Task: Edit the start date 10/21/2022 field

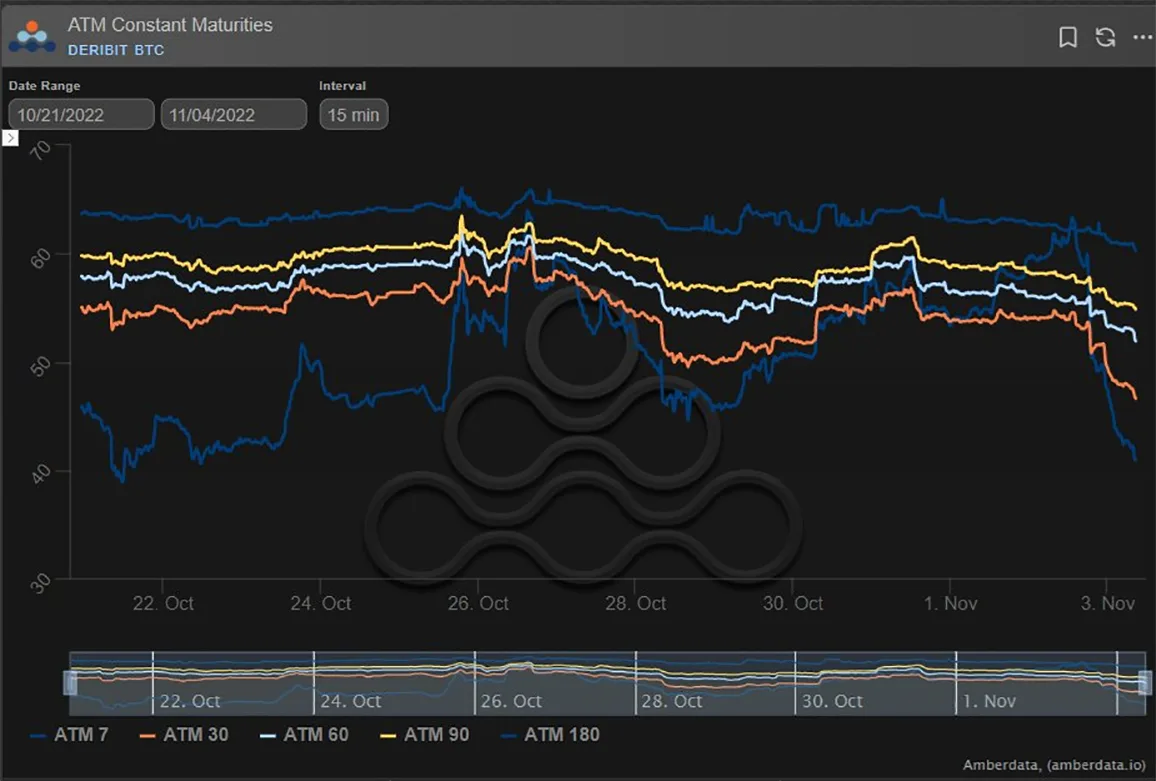Action: pyautogui.click(x=81, y=114)
